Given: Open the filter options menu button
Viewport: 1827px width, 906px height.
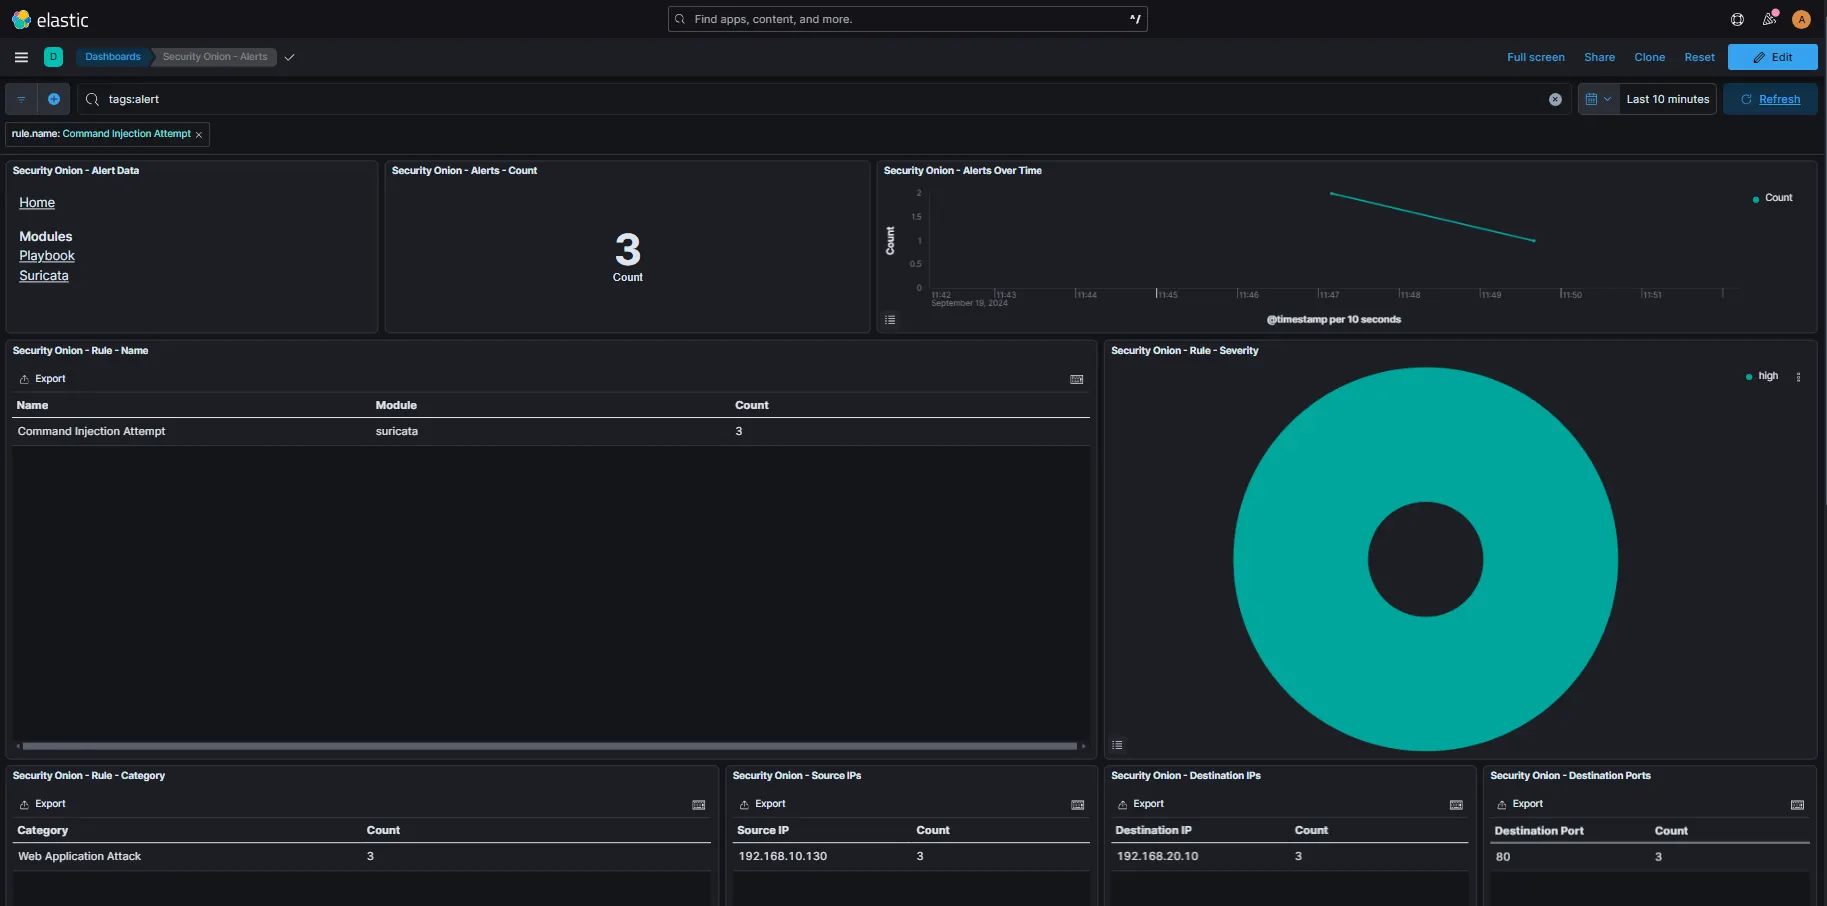Looking at the screenshot, I should click(21, 99).
